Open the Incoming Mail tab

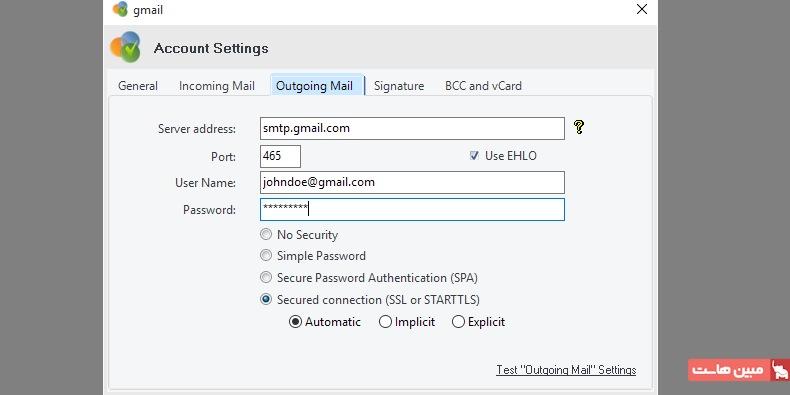click(x=217, y=86)
